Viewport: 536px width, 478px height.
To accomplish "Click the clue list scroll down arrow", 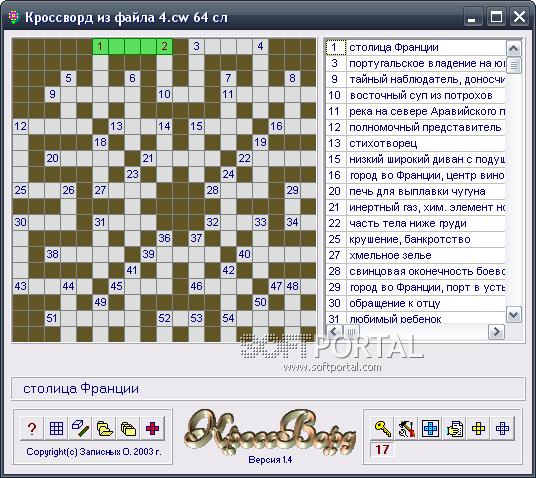I will point(514,314).
